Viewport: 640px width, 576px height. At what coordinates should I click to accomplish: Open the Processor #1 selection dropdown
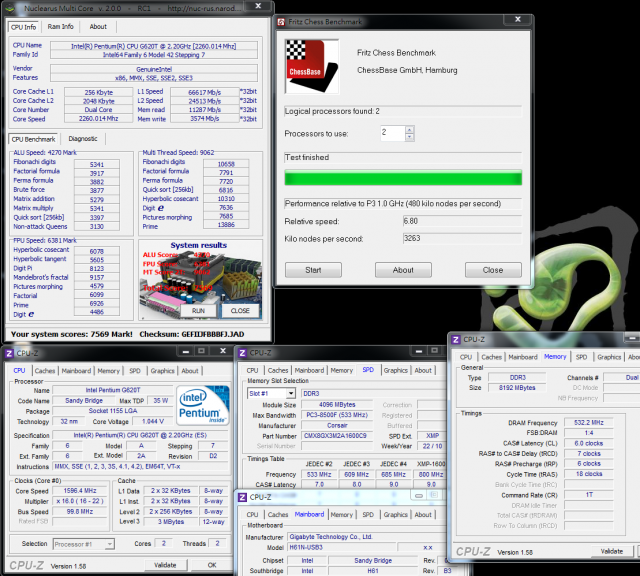click(x=109, y=544)
